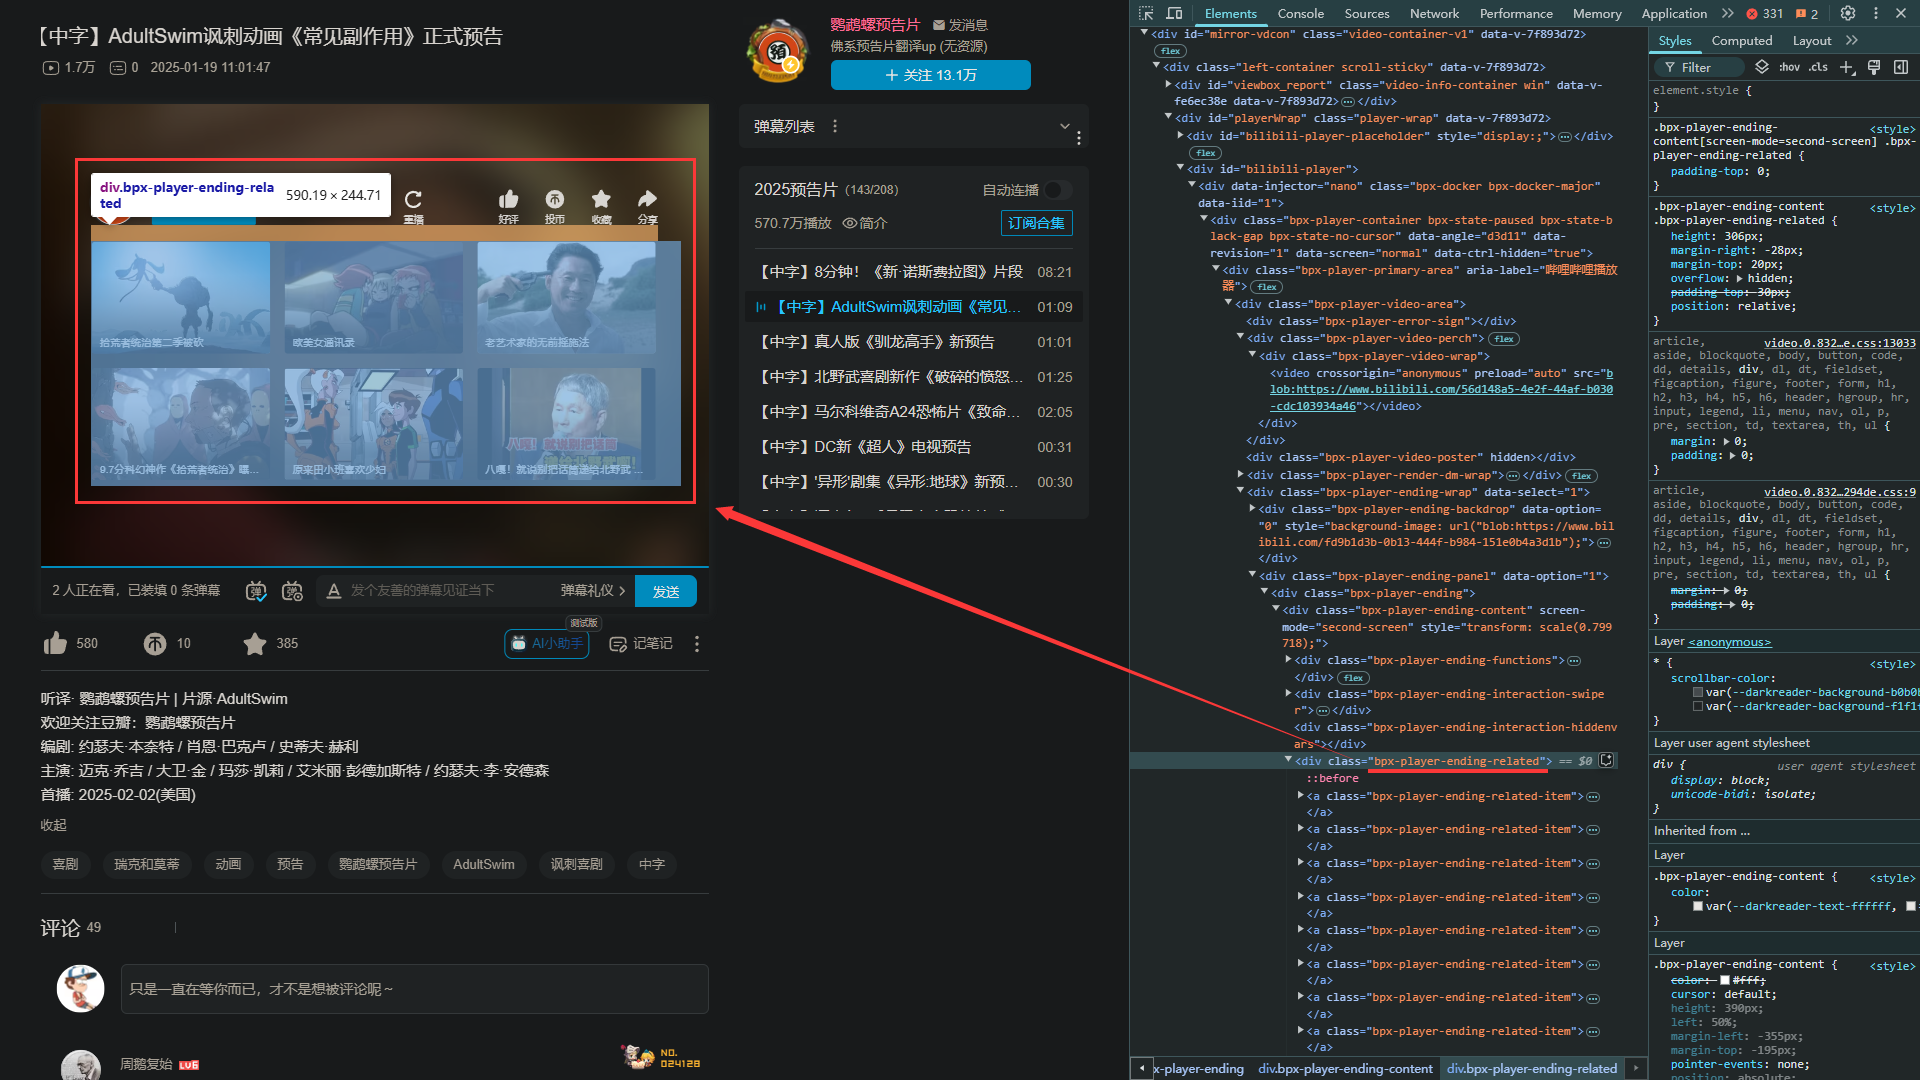Toggle the 自动连播 autoplay switch
This screenshot has width=1920, height=1080.
[1058, 190]
